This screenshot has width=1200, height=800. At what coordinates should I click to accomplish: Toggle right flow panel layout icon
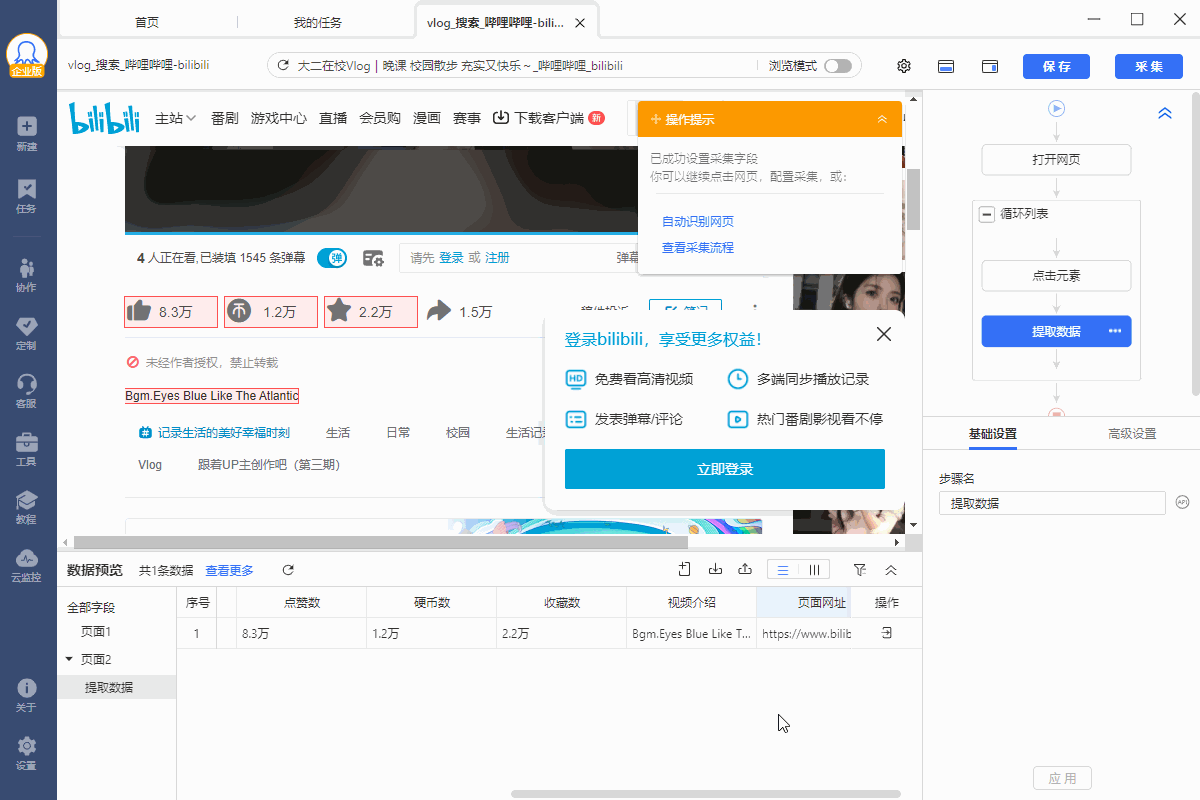tap(991, 66)
